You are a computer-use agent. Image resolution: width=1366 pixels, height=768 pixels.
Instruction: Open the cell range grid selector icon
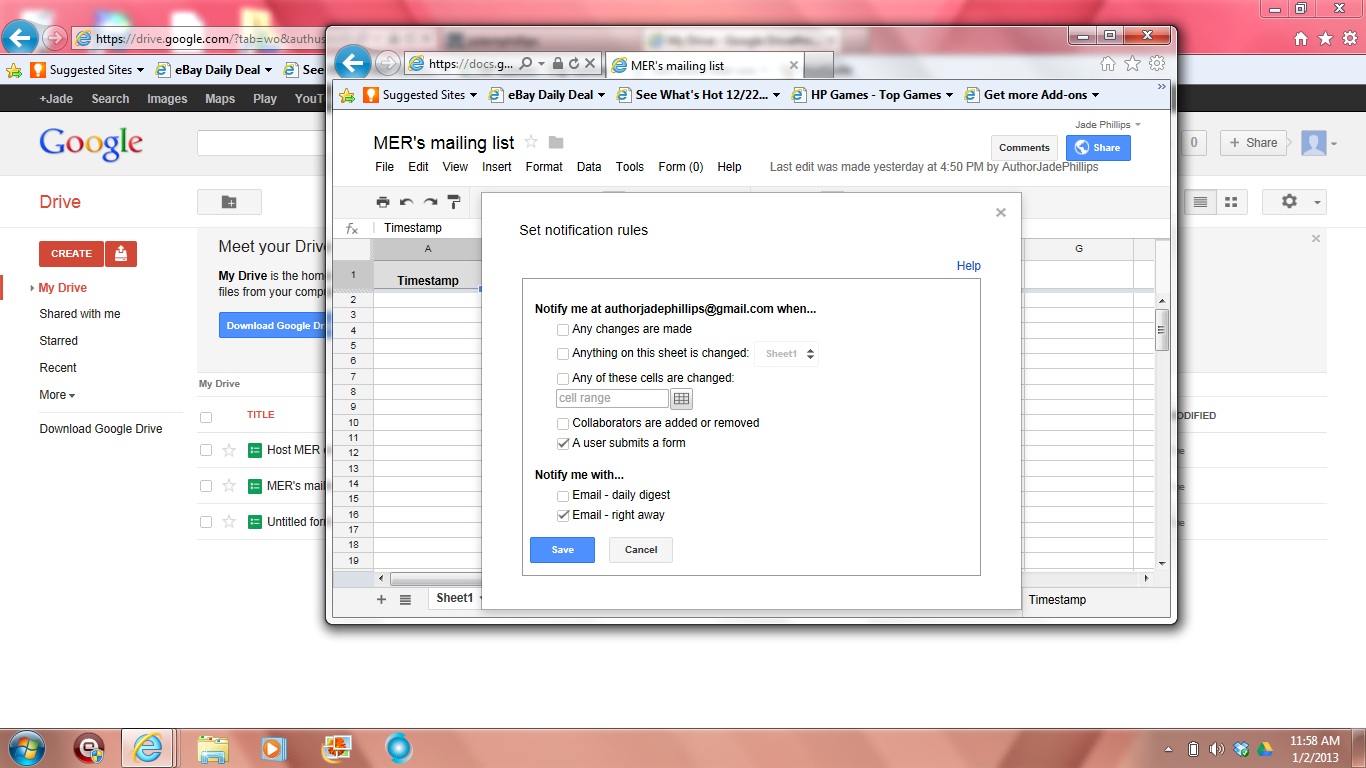[x=681, y=399]
